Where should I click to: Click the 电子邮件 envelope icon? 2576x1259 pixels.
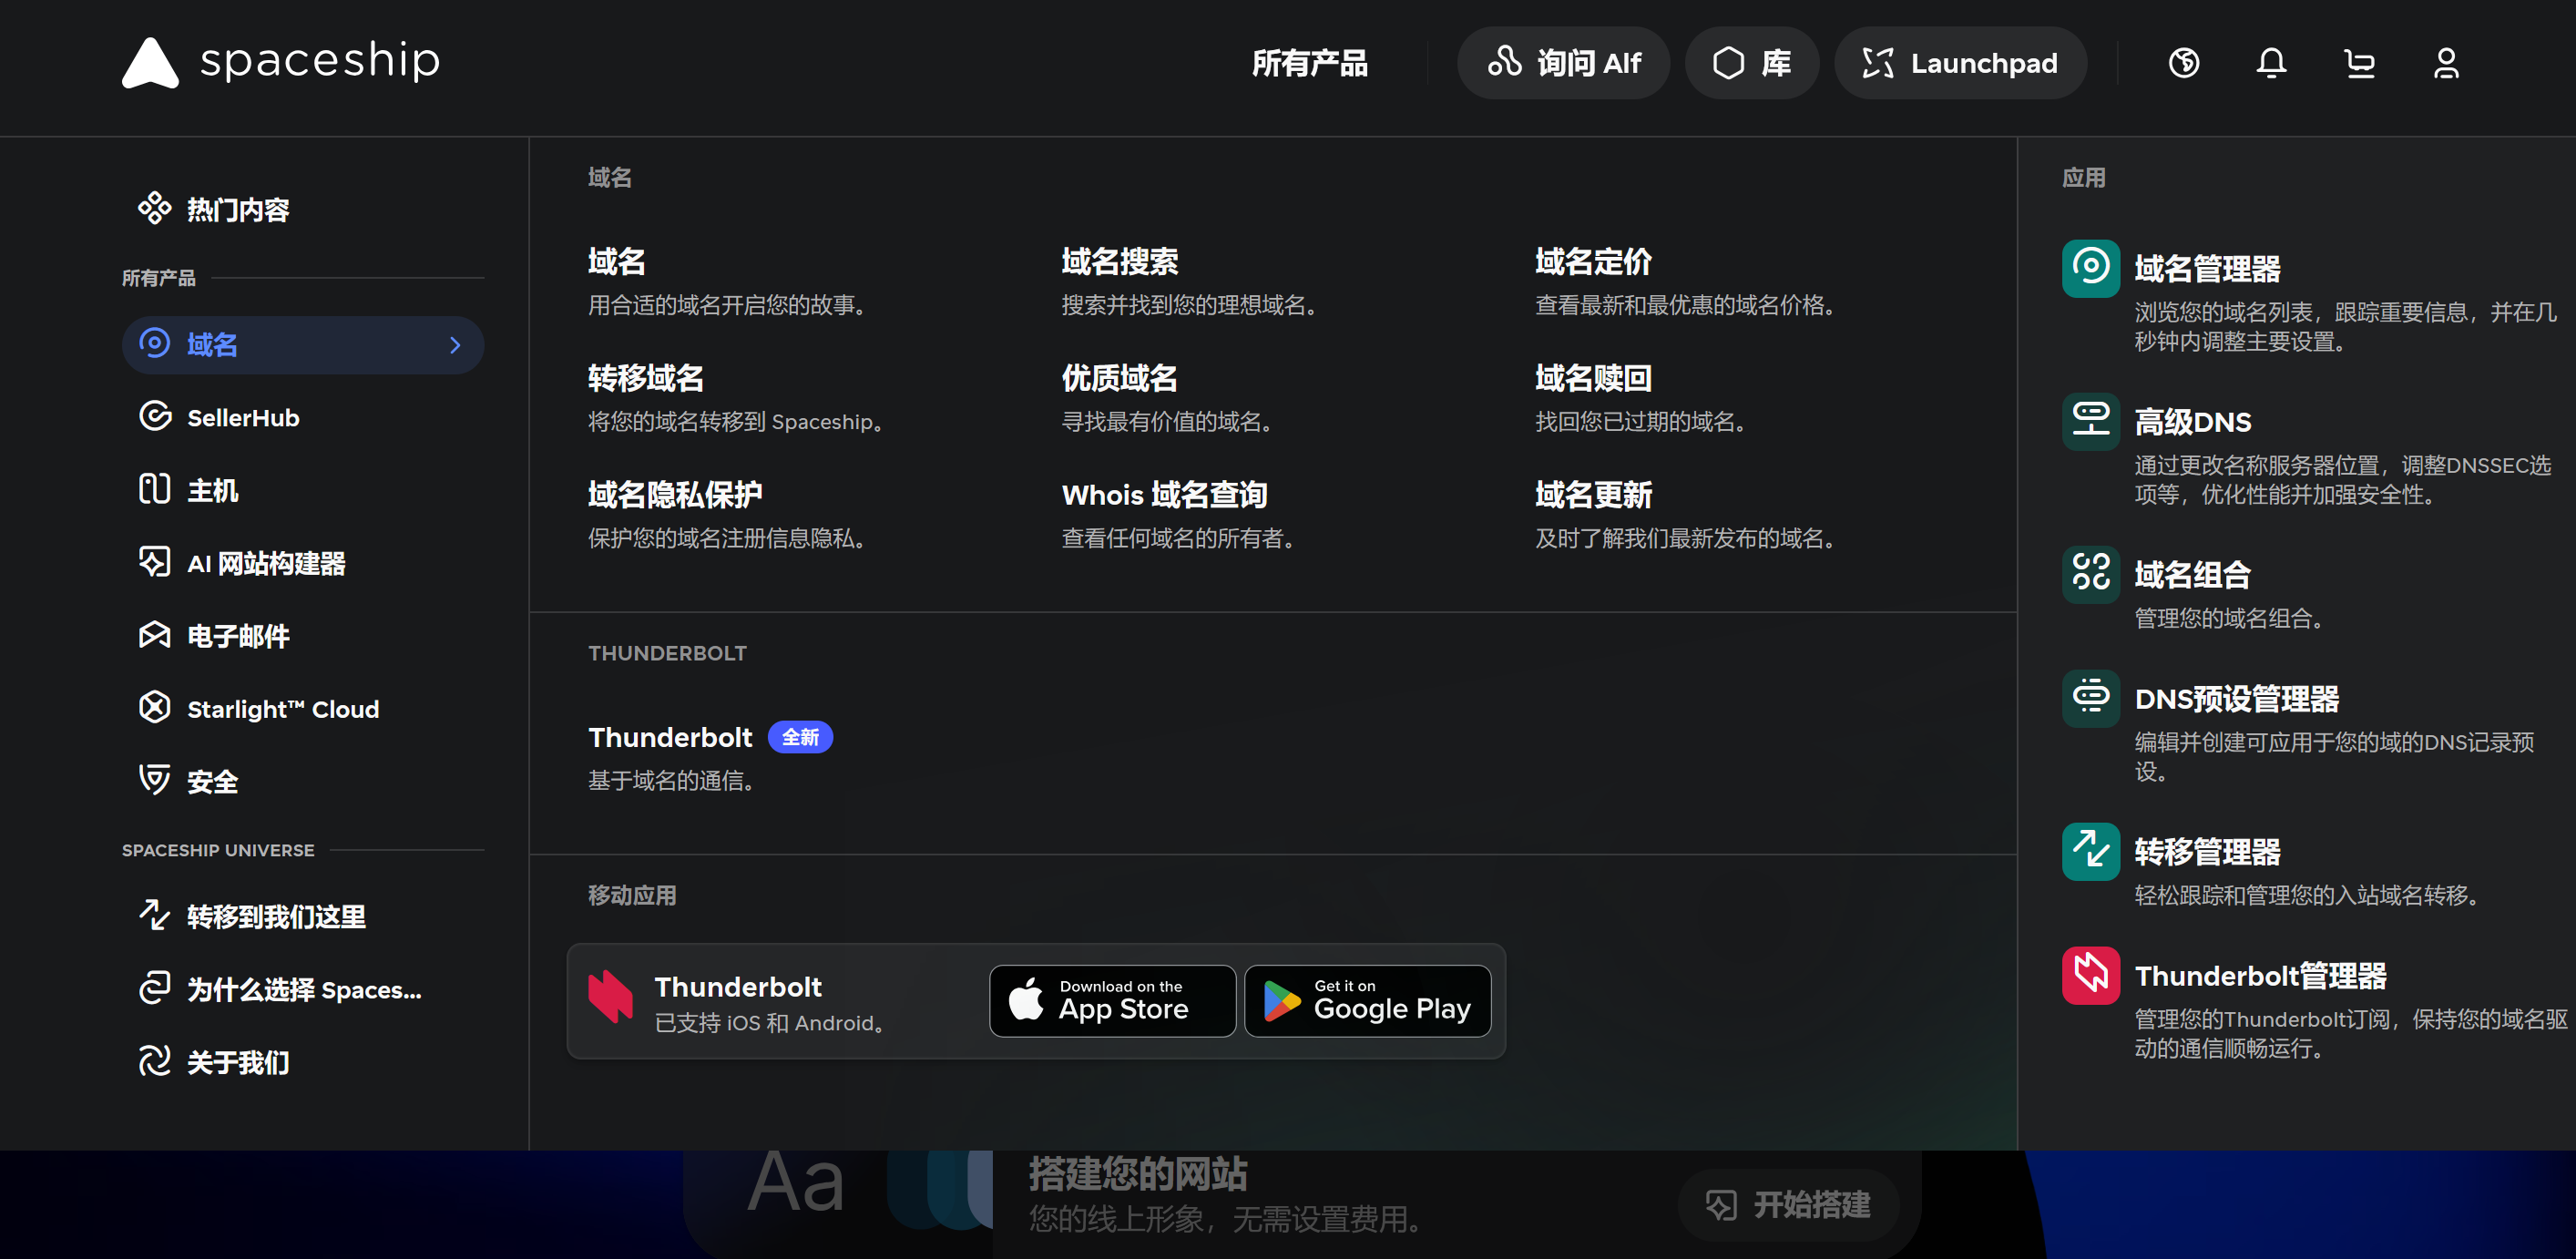(154, 636)
